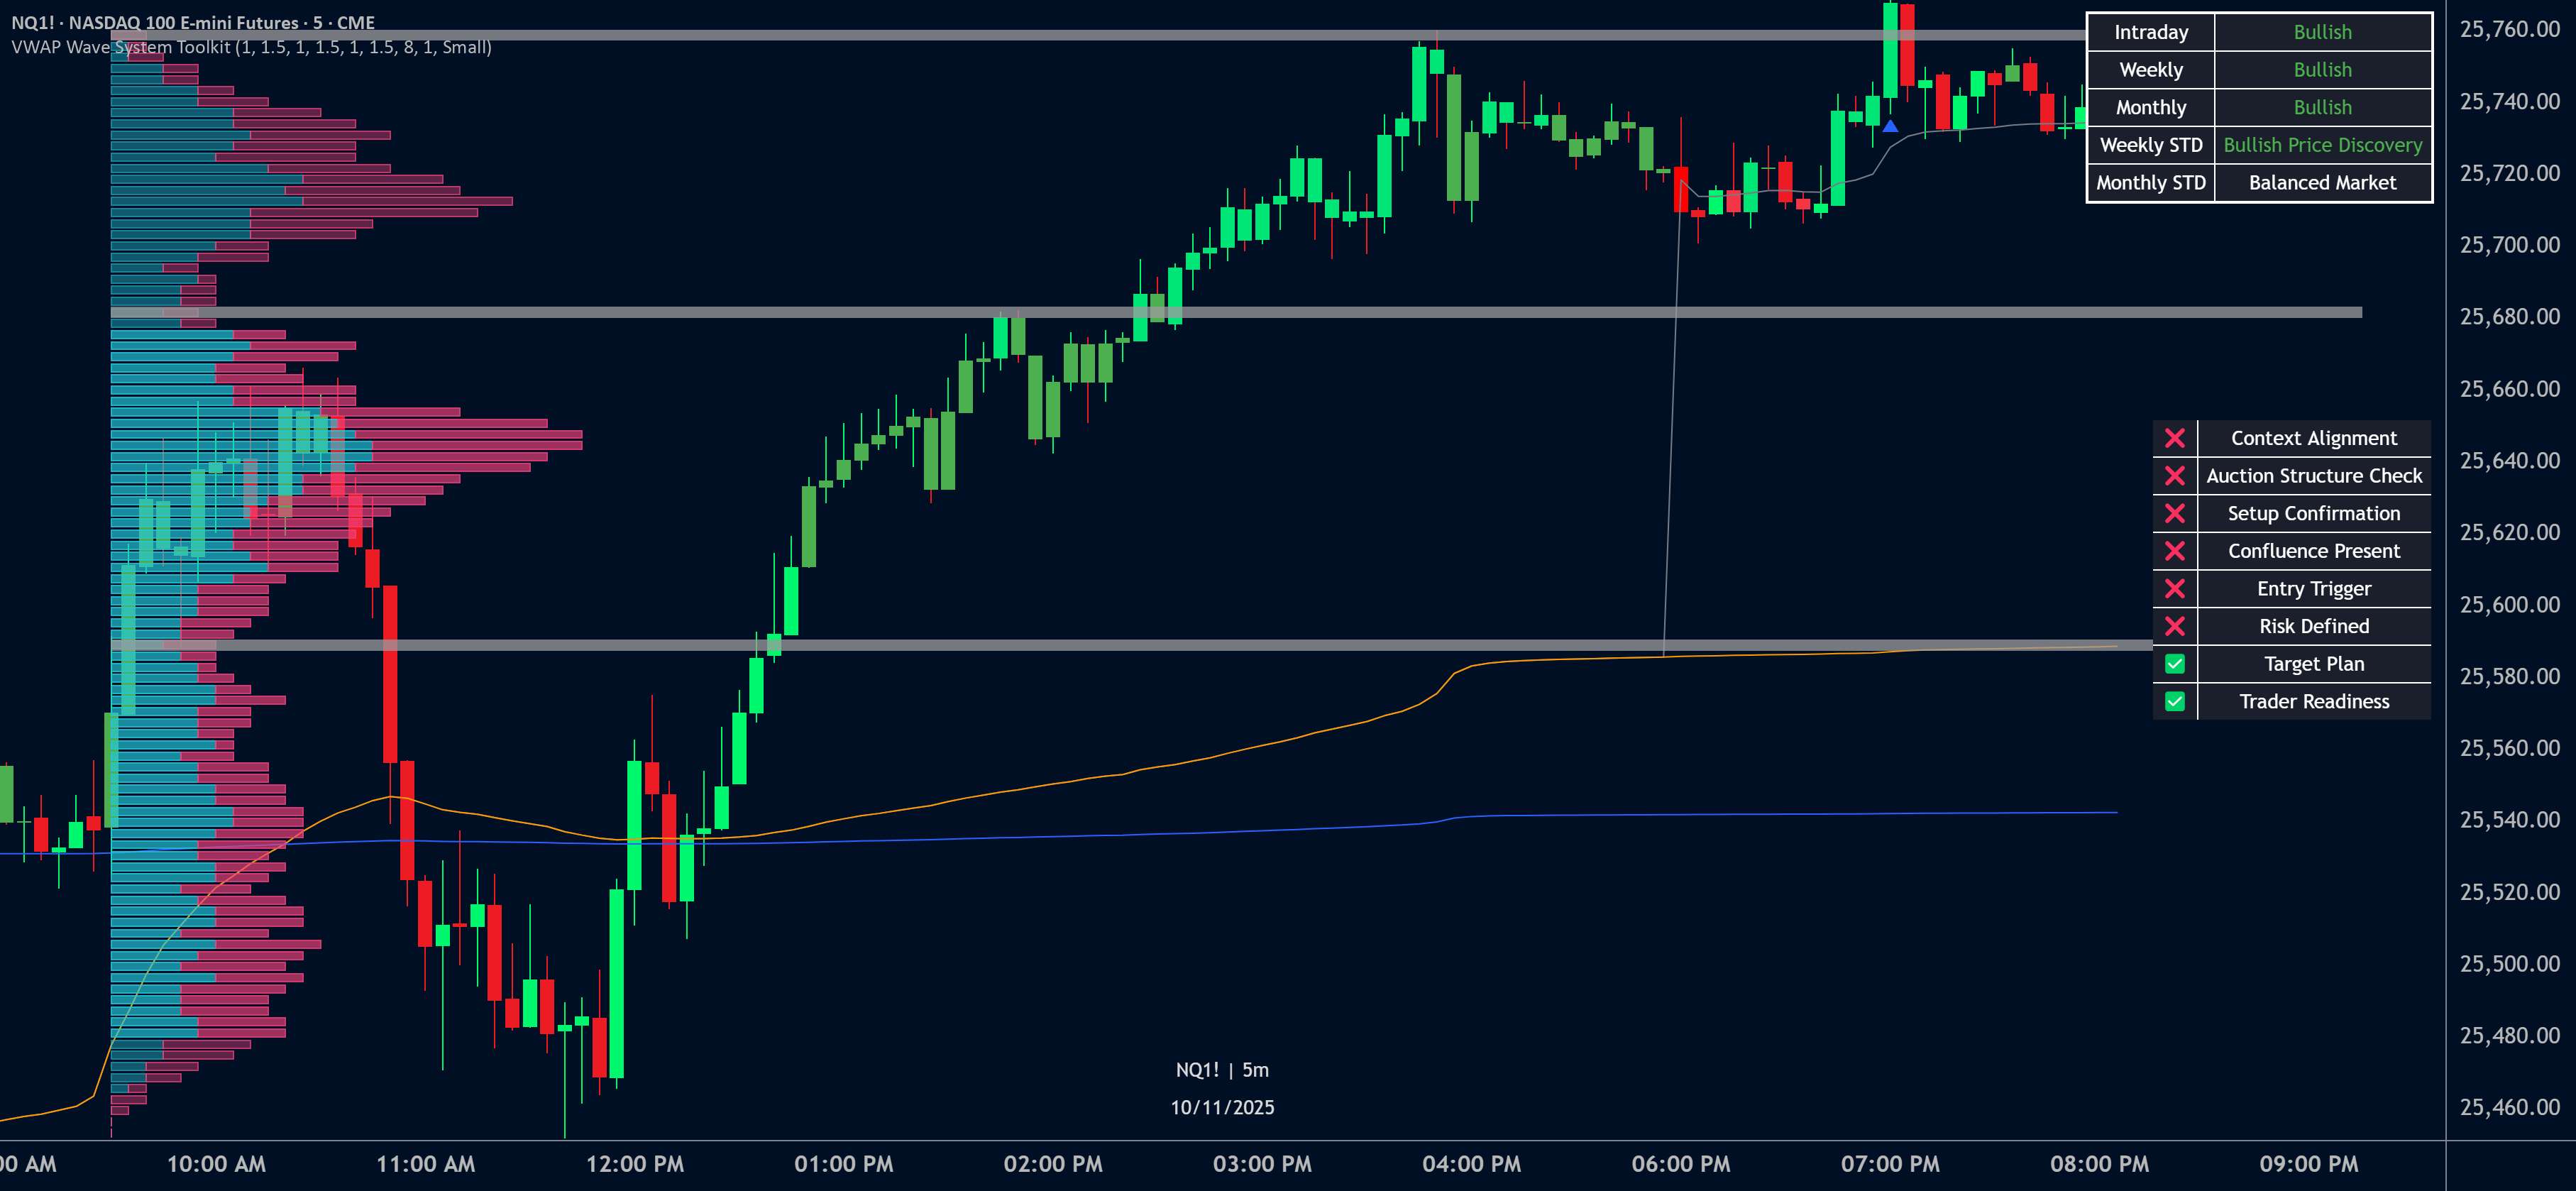This screenshot has height=1191, width=2576.
Task: Click the 25,760.00 price axis label
Action: [2509, 29]
